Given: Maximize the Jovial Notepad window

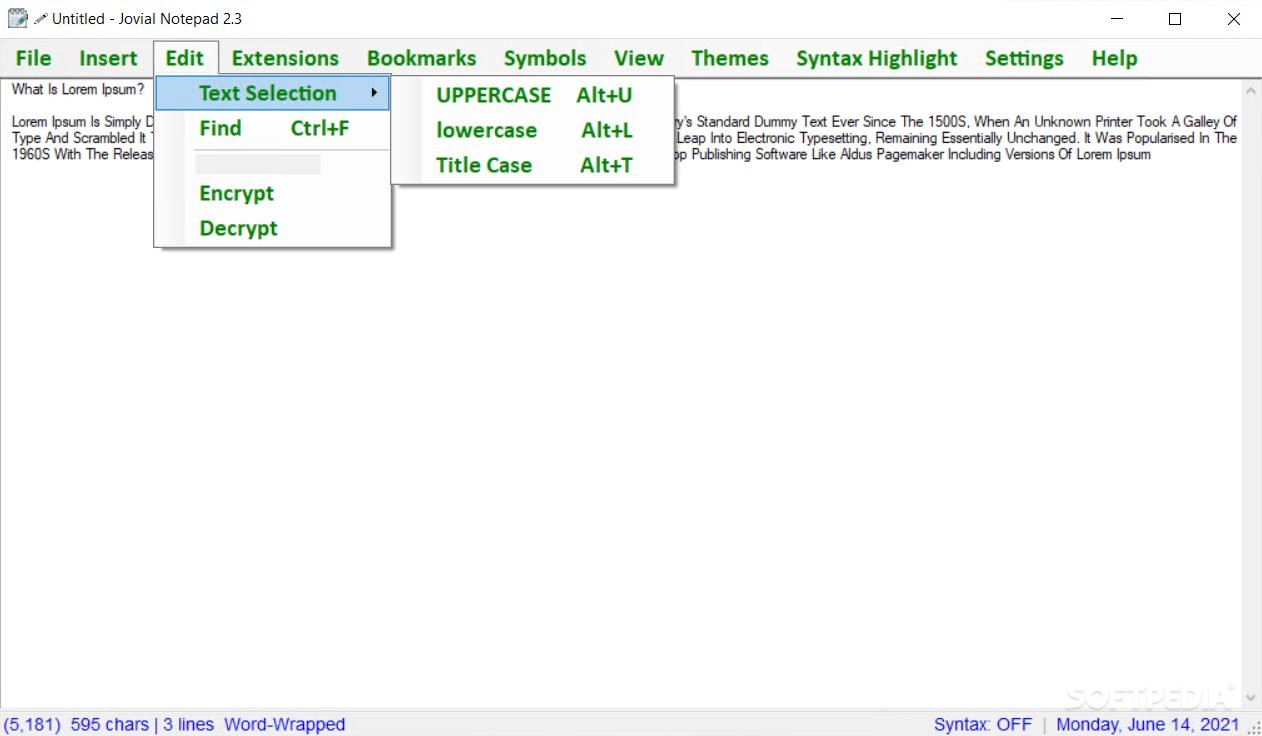Looking at the screenshot, I should (x=1175, y=19).
